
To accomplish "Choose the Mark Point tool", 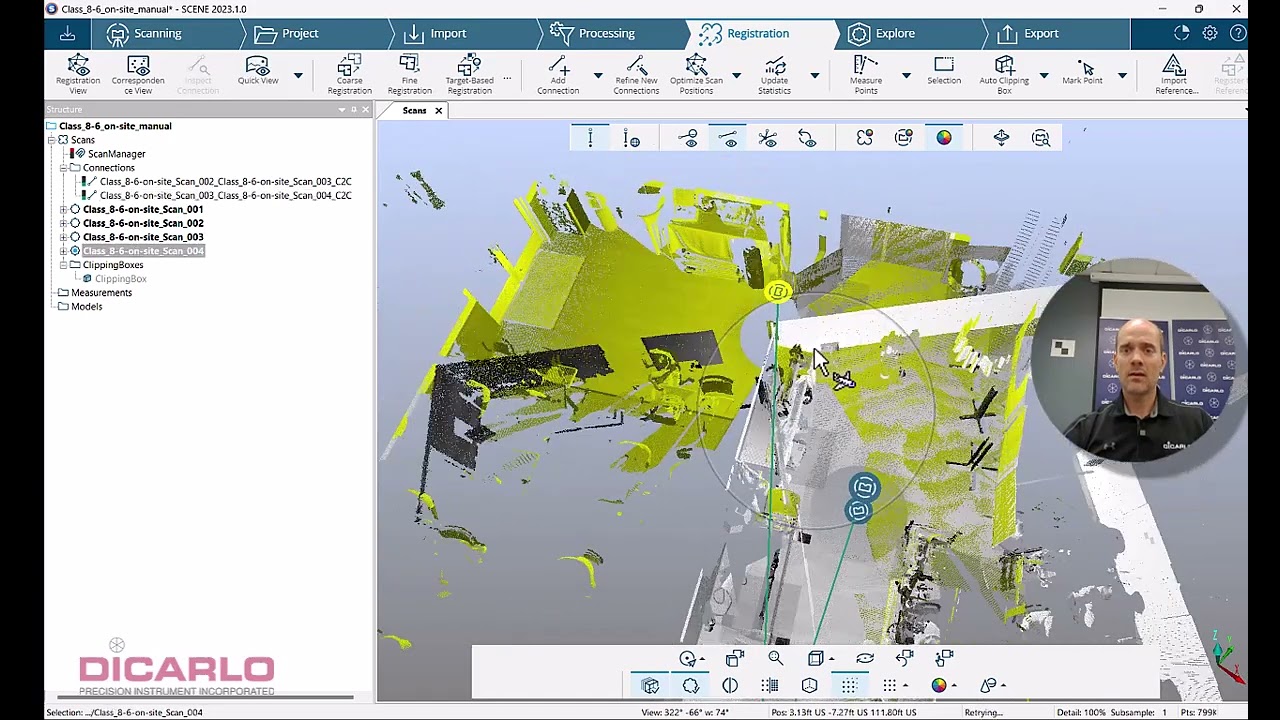I will [x=1083, y=72].
